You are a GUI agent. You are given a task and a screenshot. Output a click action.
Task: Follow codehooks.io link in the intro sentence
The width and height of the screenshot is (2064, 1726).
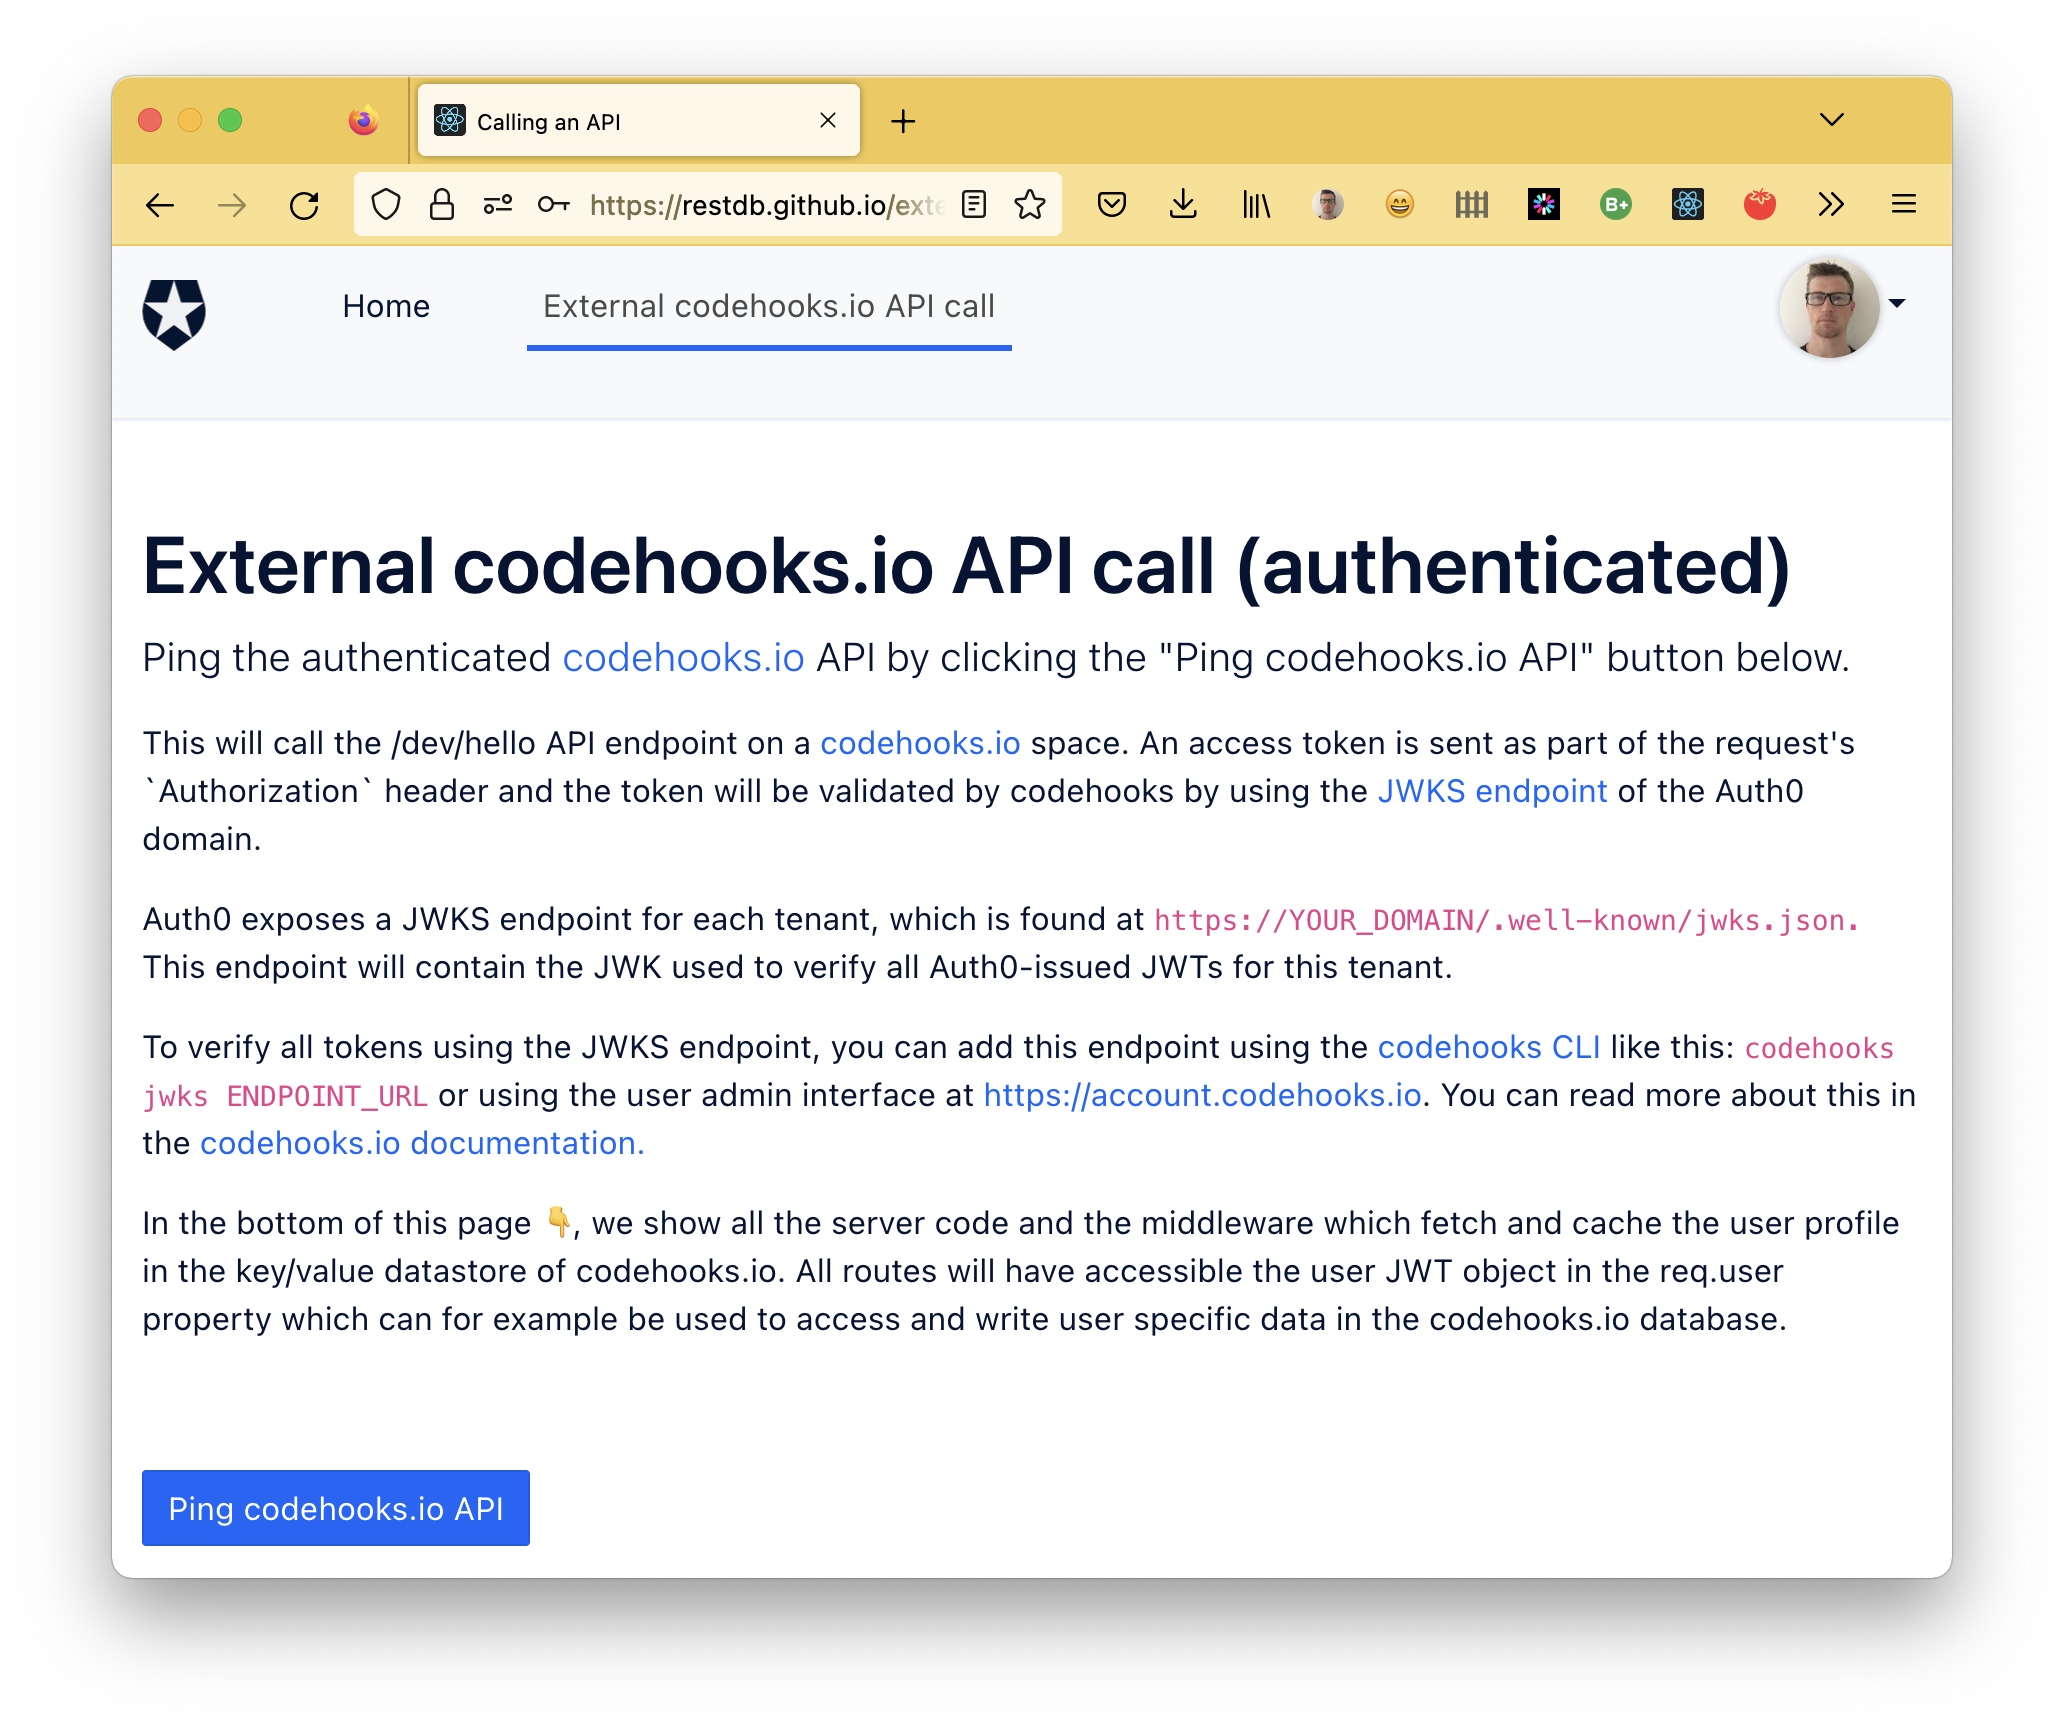pos(683,658)
